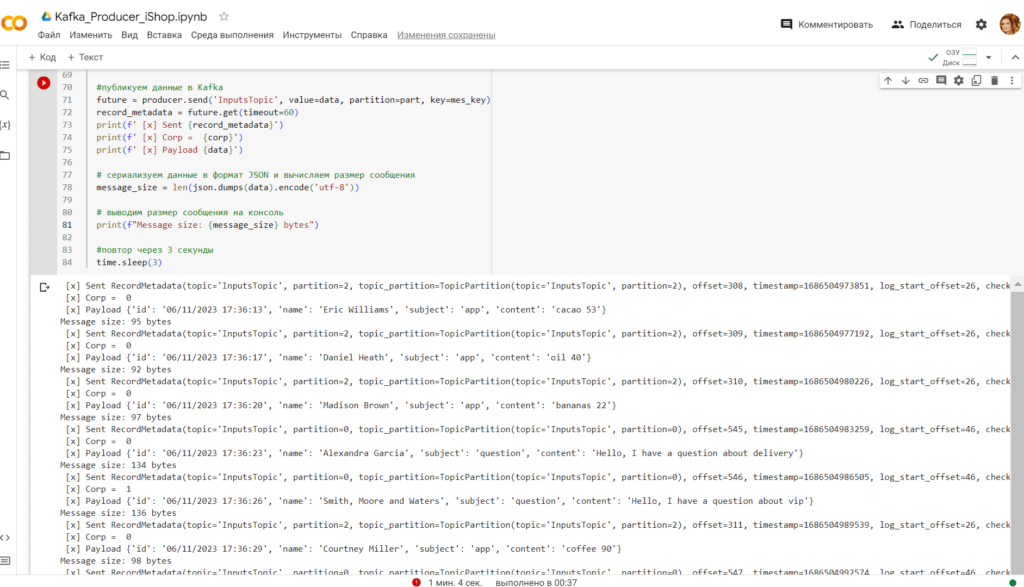Move the current cell down

pyautogui.click(x=906, y=81)
